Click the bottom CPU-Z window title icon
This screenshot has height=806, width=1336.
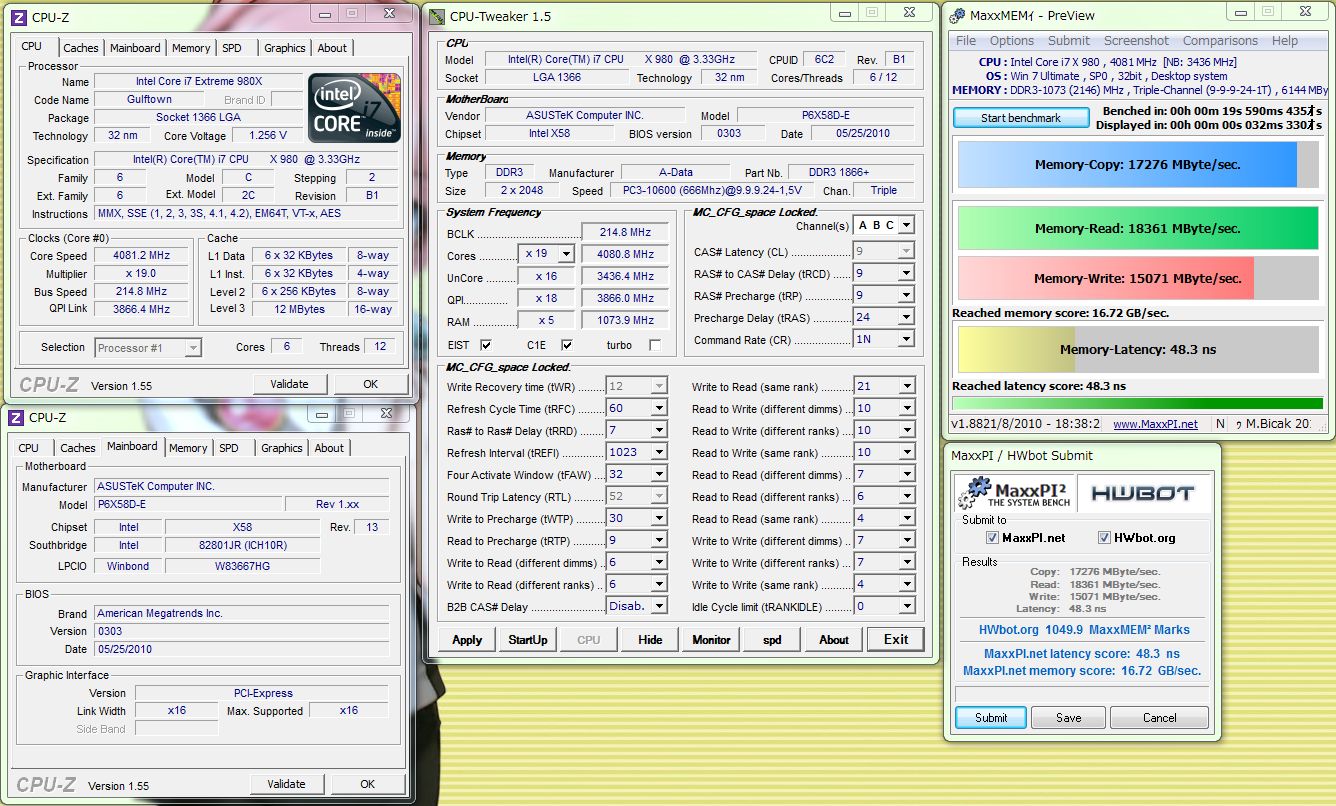(18, 417)
